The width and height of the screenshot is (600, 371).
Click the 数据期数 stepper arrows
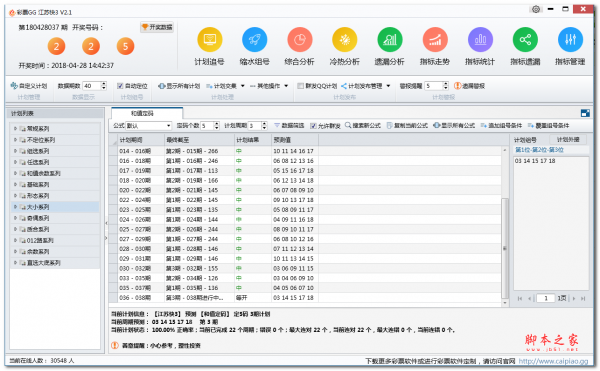[104, 86]
